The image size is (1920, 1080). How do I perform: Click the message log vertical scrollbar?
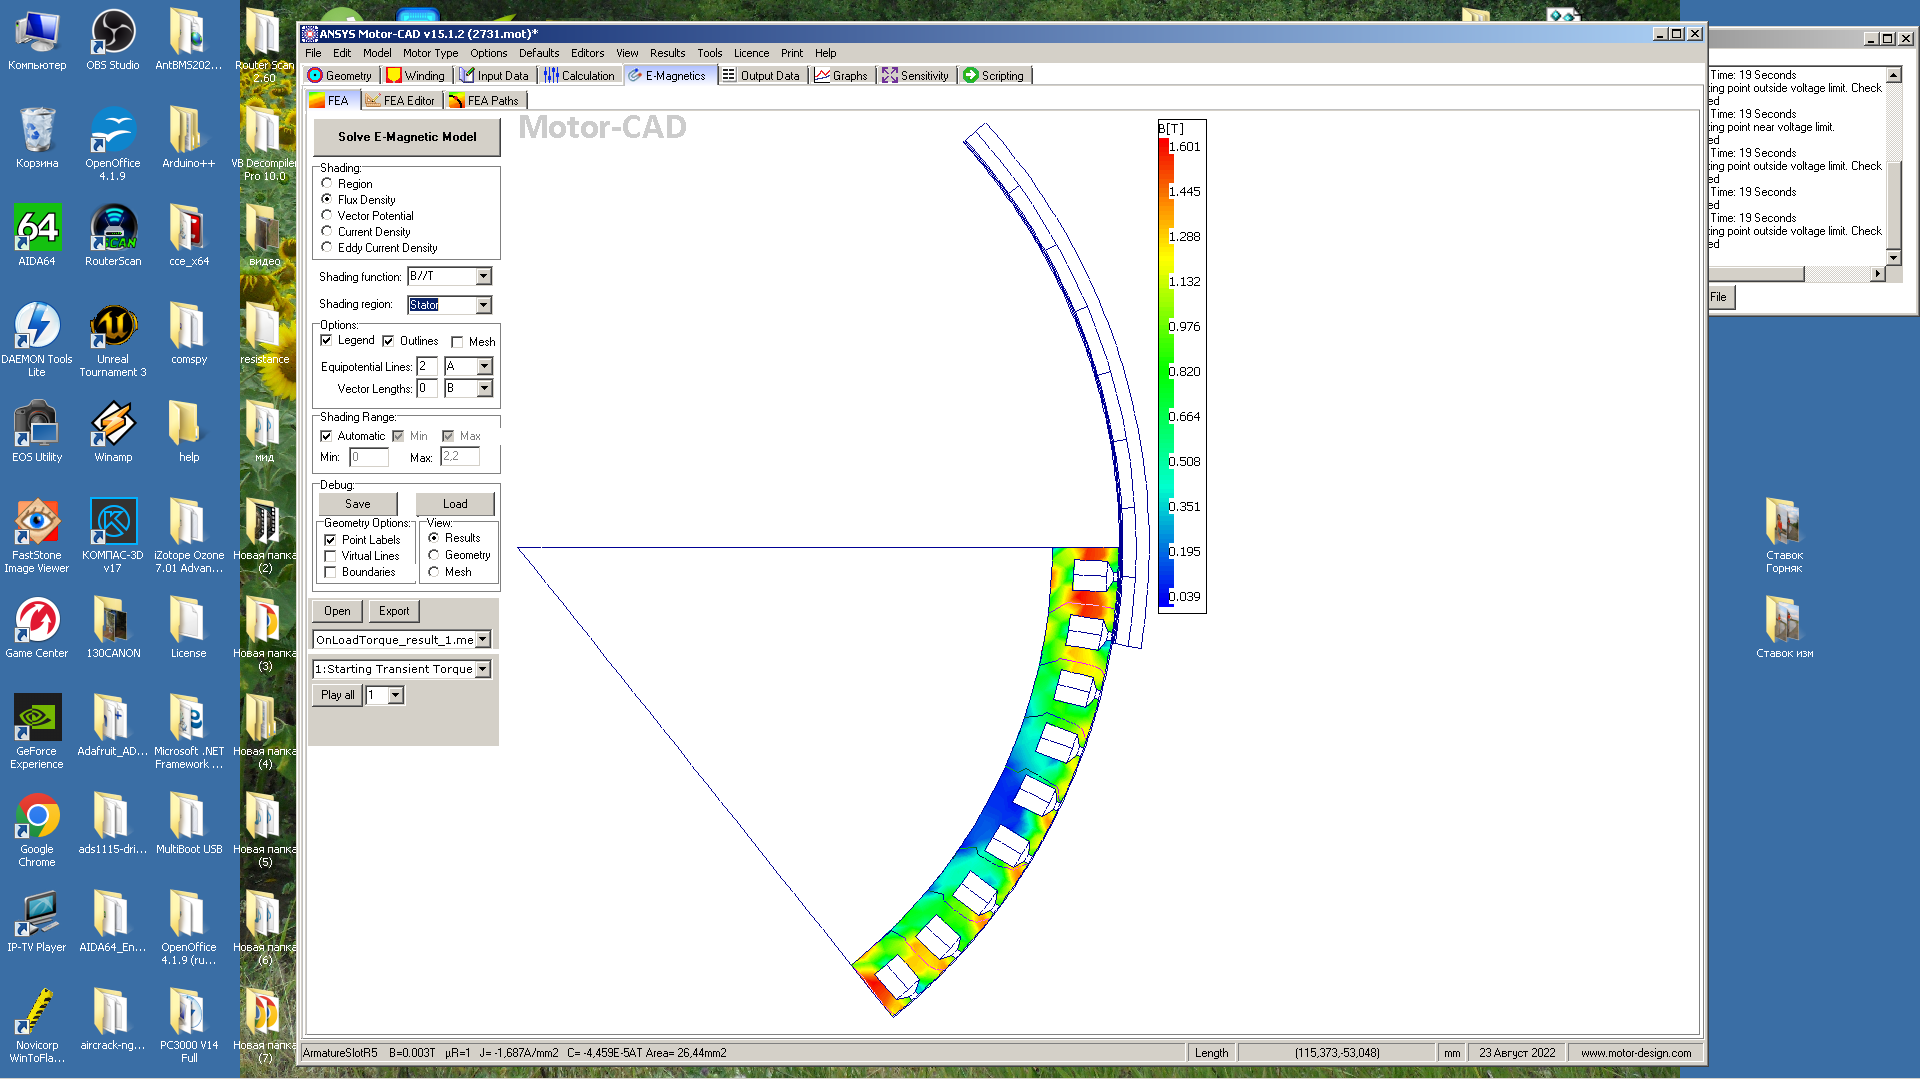tap(1893, 166)
